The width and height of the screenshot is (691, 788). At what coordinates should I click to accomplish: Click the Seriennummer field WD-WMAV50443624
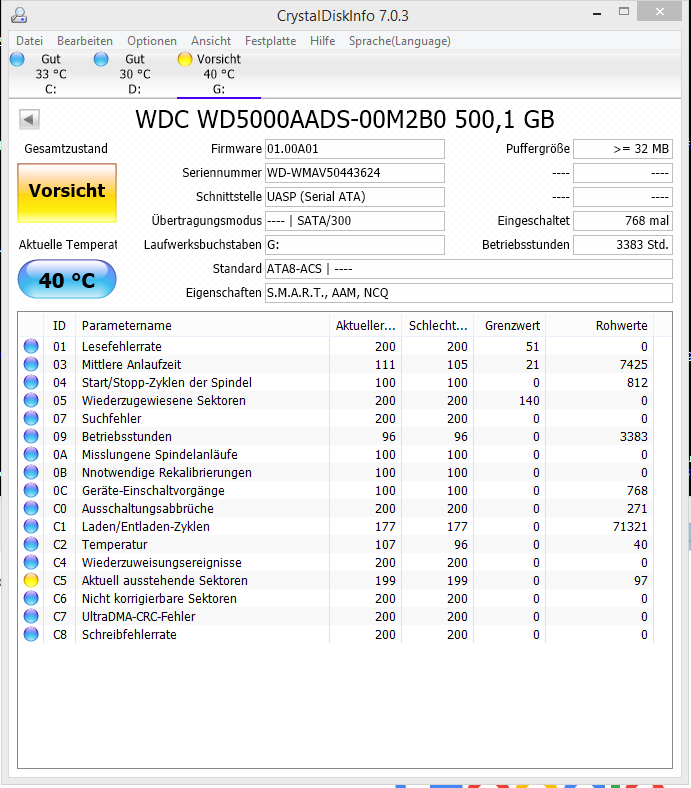[355, 173]
